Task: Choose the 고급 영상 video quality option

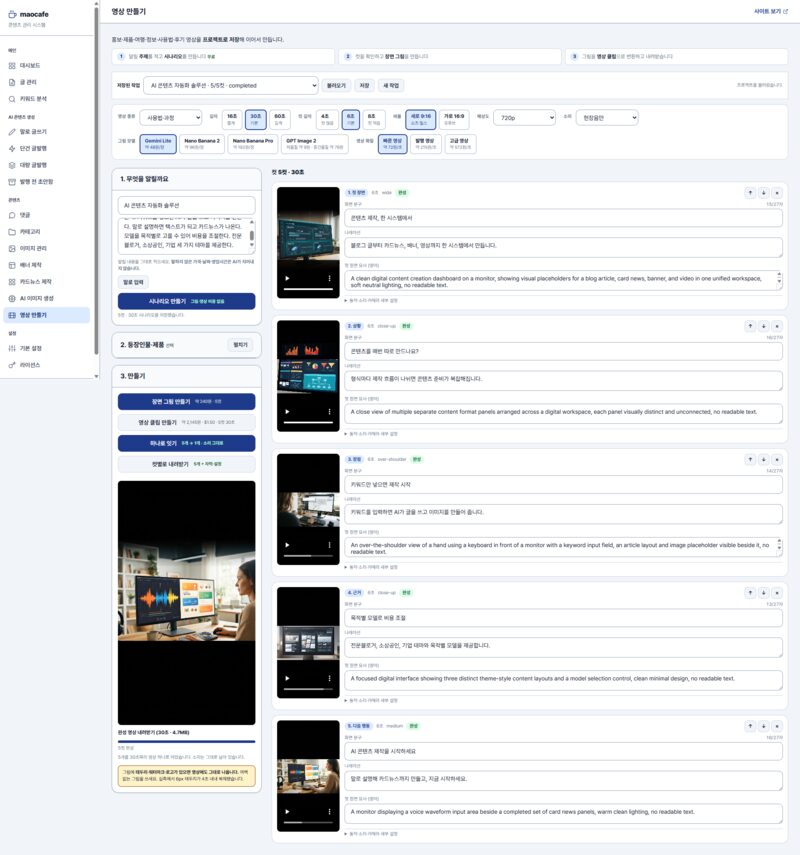Action: click(460, 143)
